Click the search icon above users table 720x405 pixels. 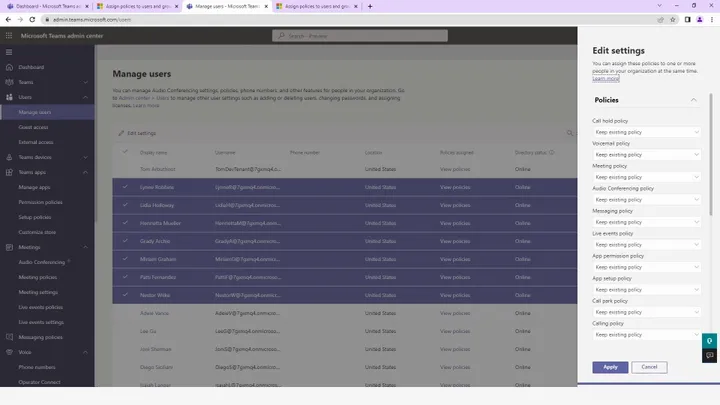570,133
